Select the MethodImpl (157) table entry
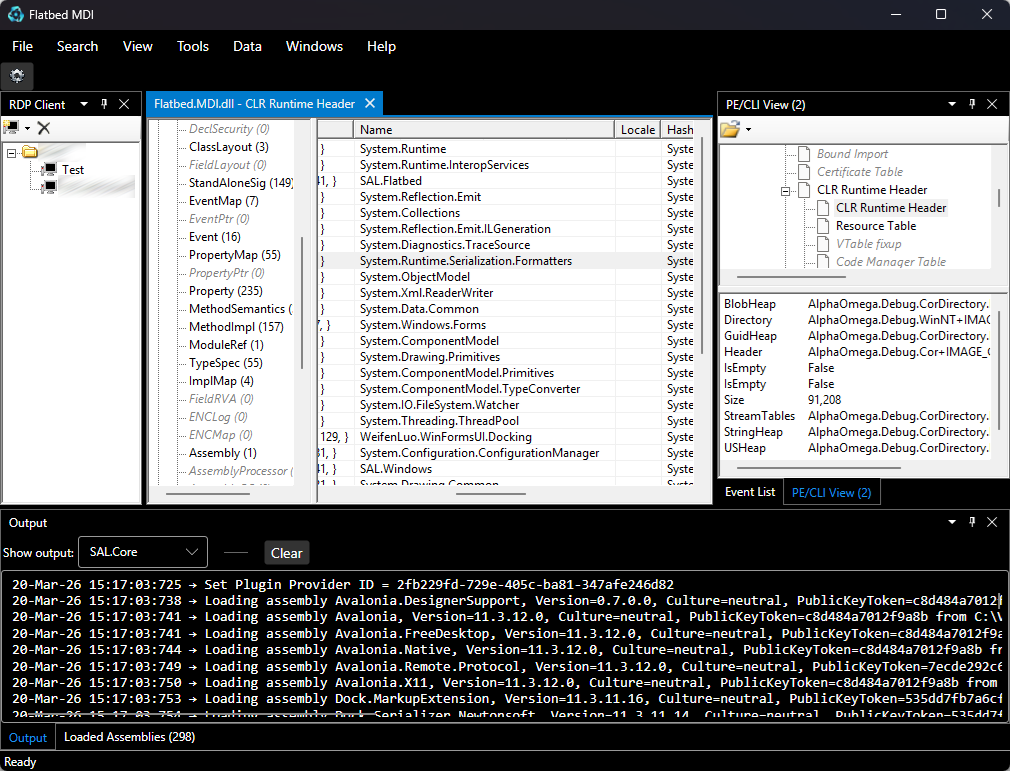Viewport: 1010px width, 771px height. (236, 327)
